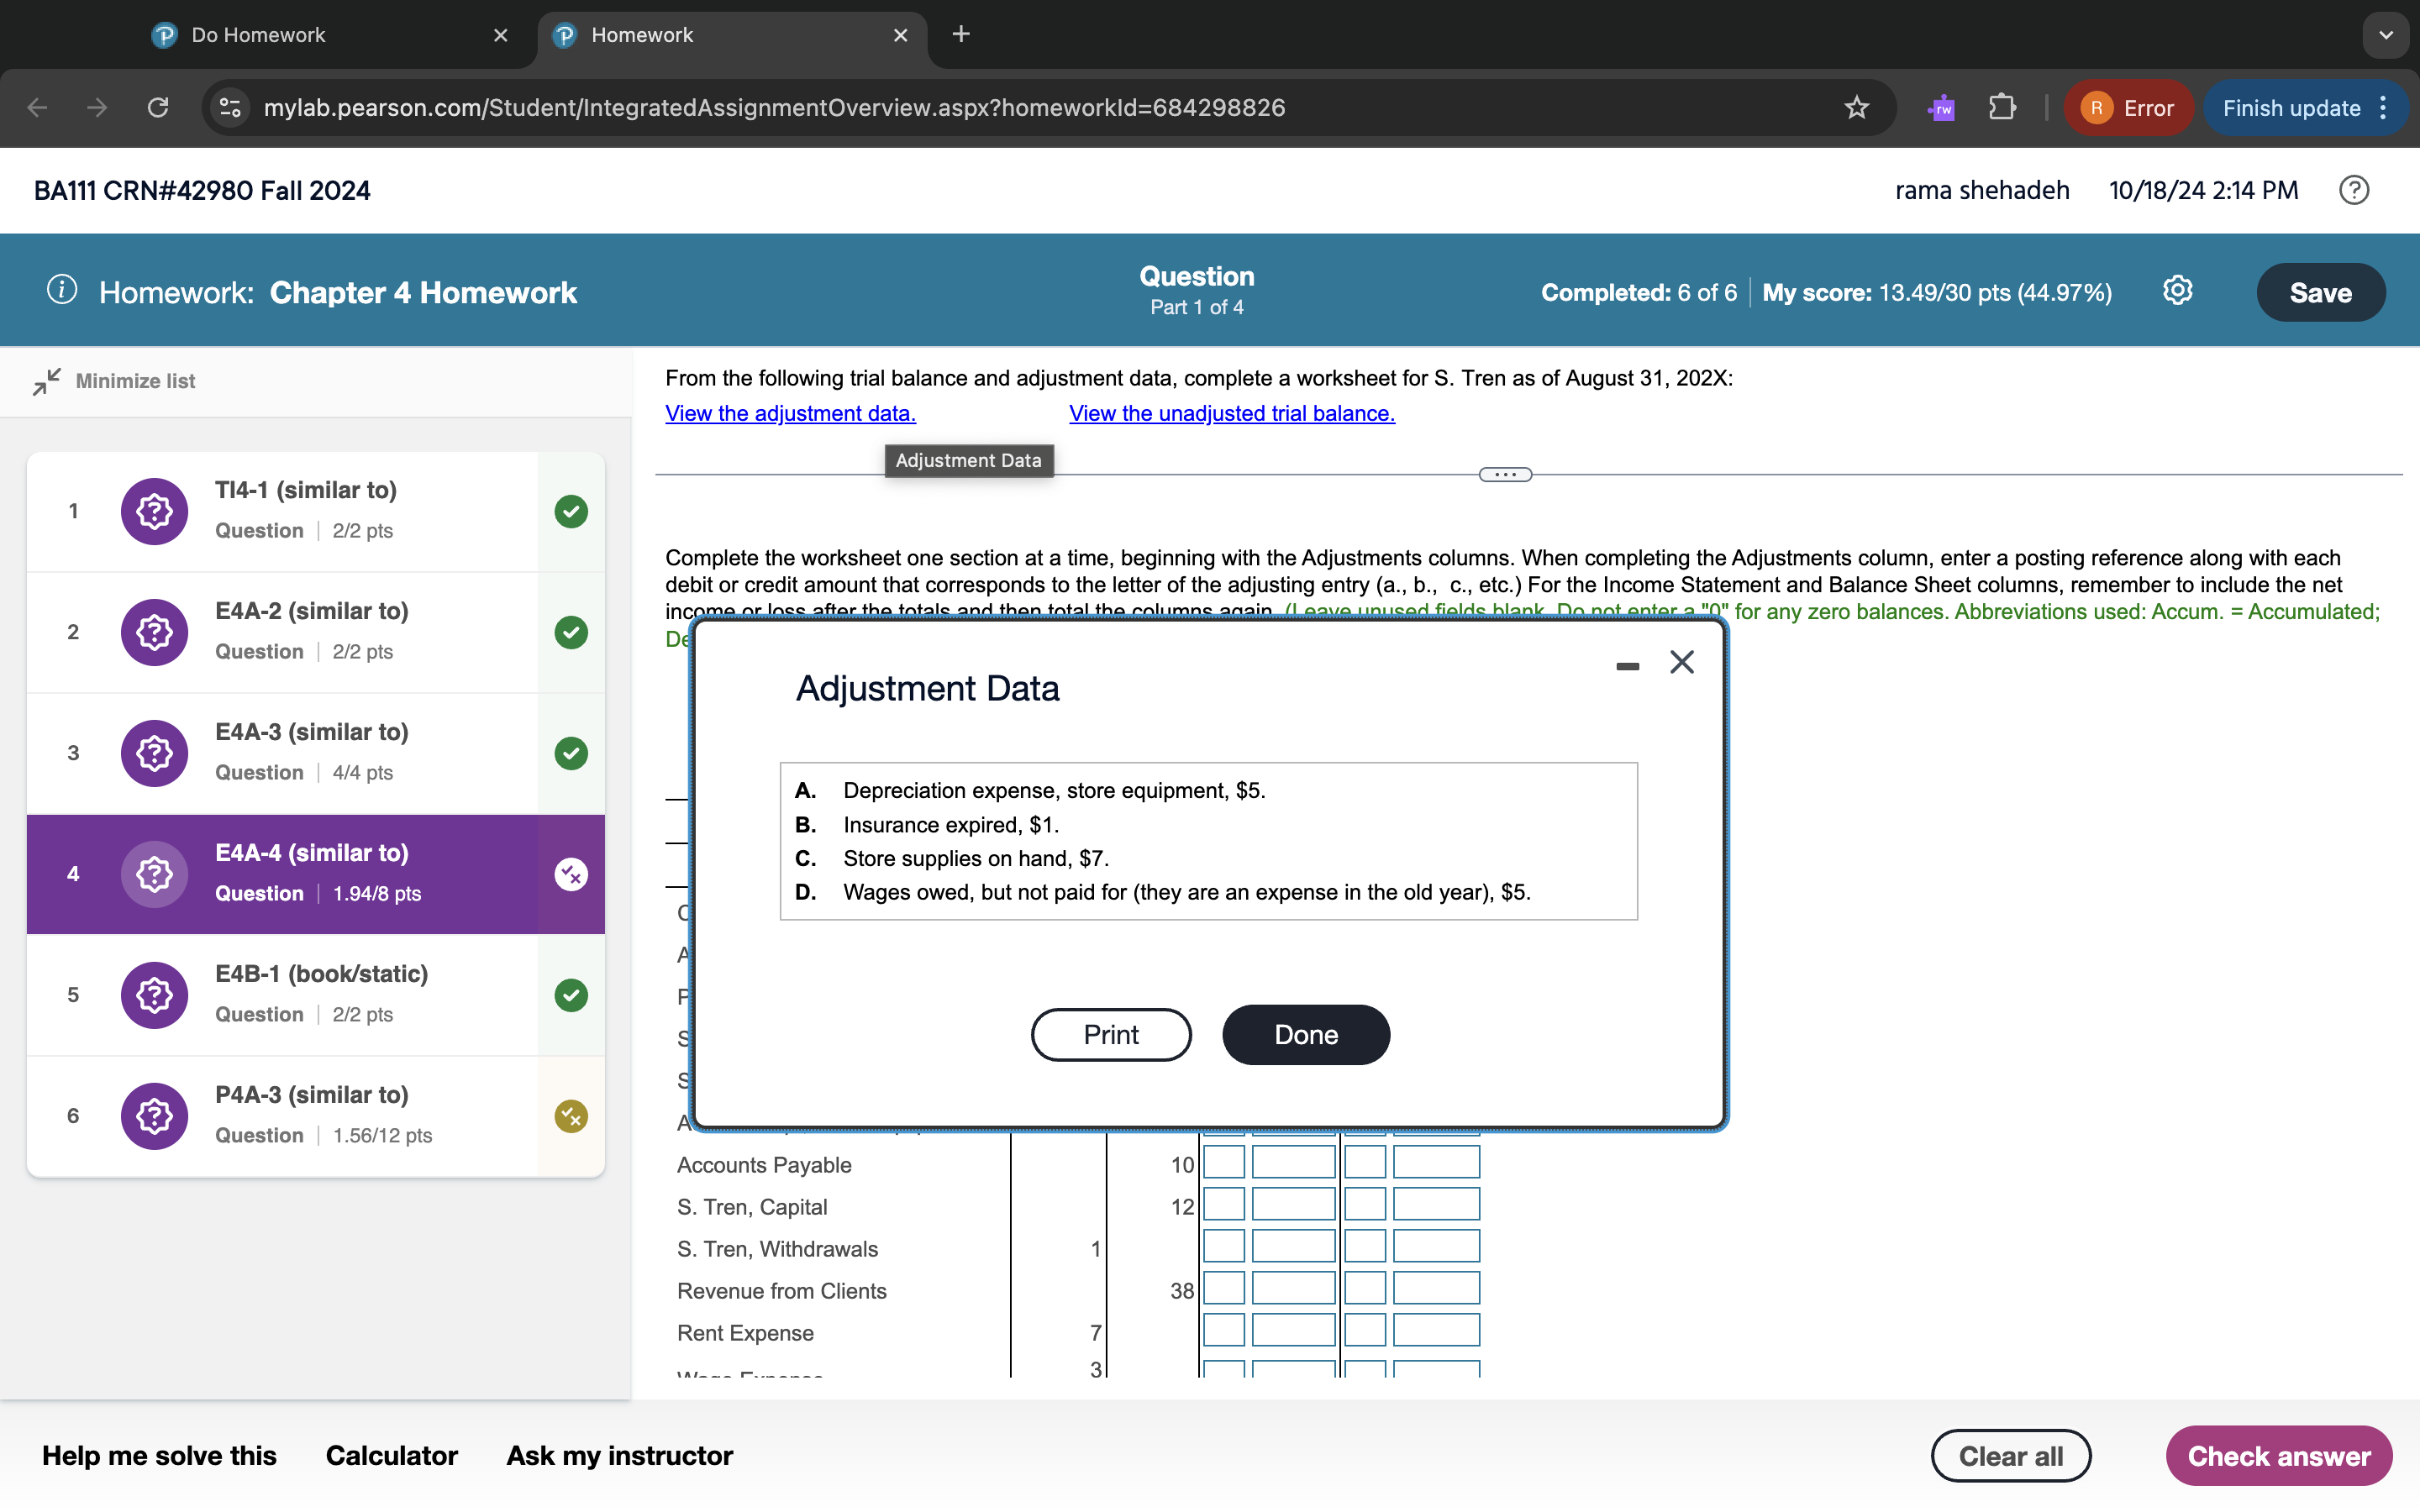Click the Minimize list icon
The width and height of the screenshot is (2420, 1512).
46,381
